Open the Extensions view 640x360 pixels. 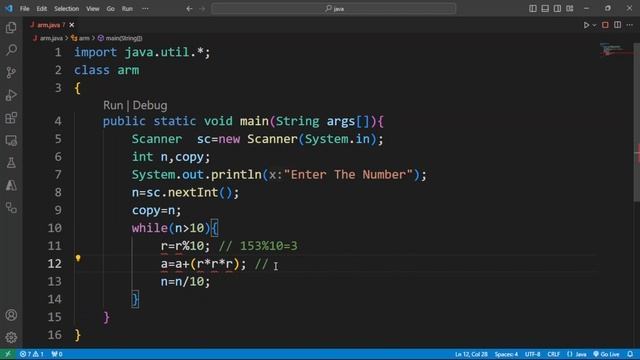(x=11, y=118)
